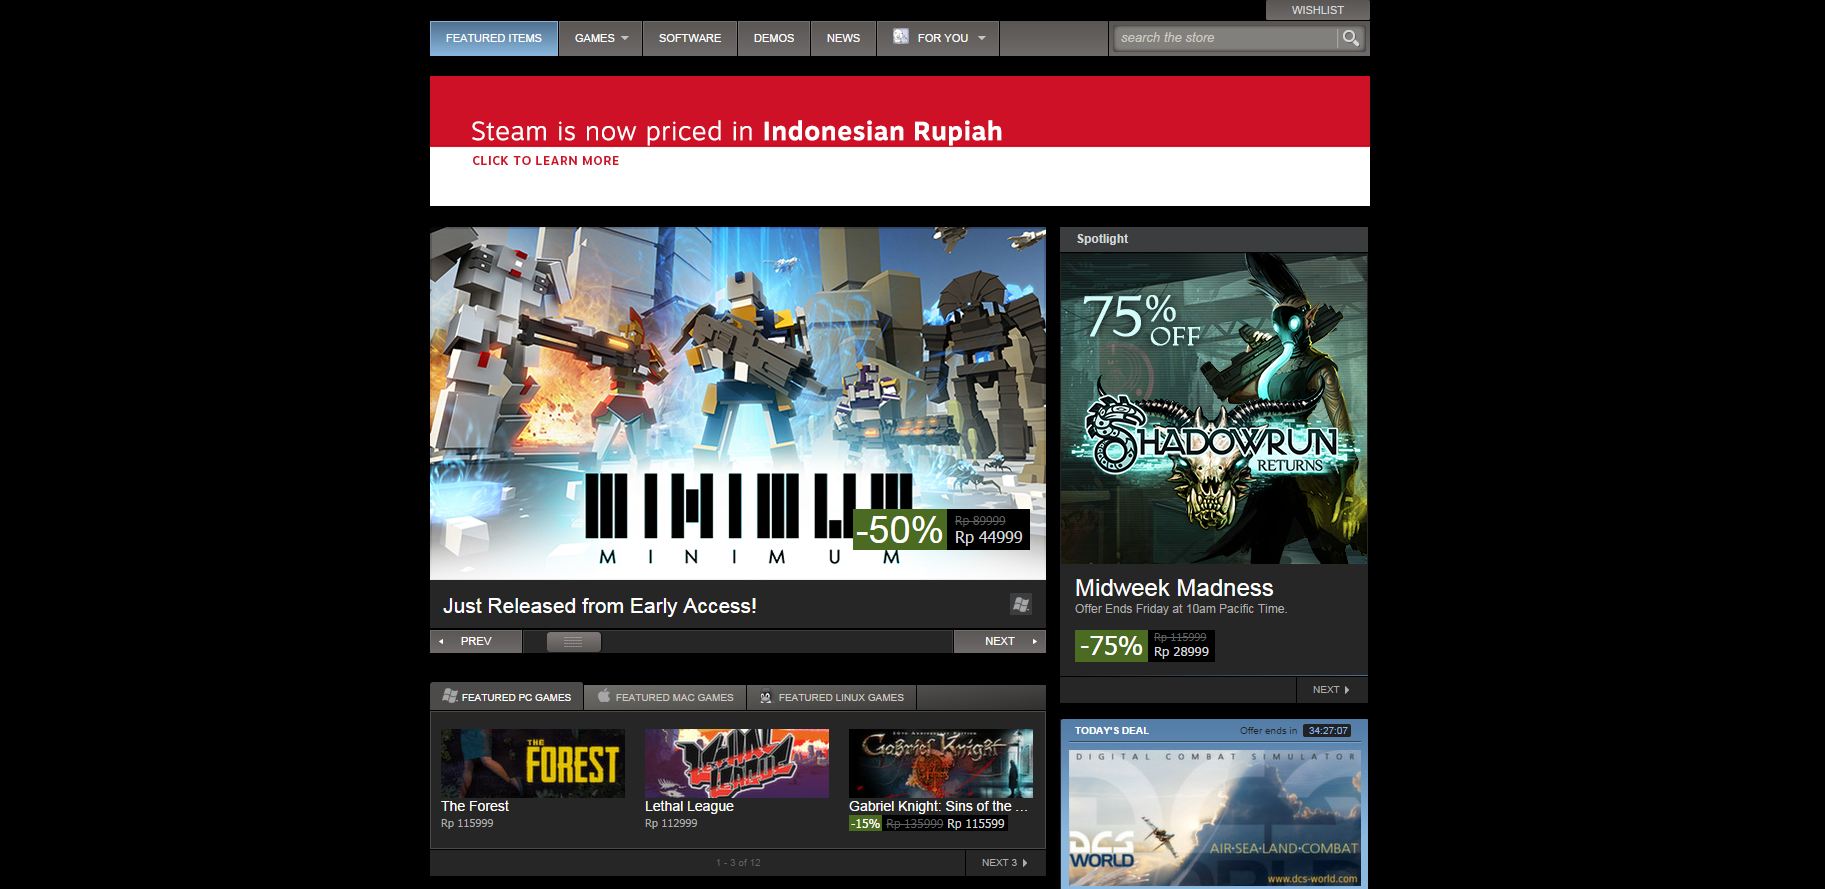Go to the News tab
Screen dimensions: 1825x889
point(843,38)
